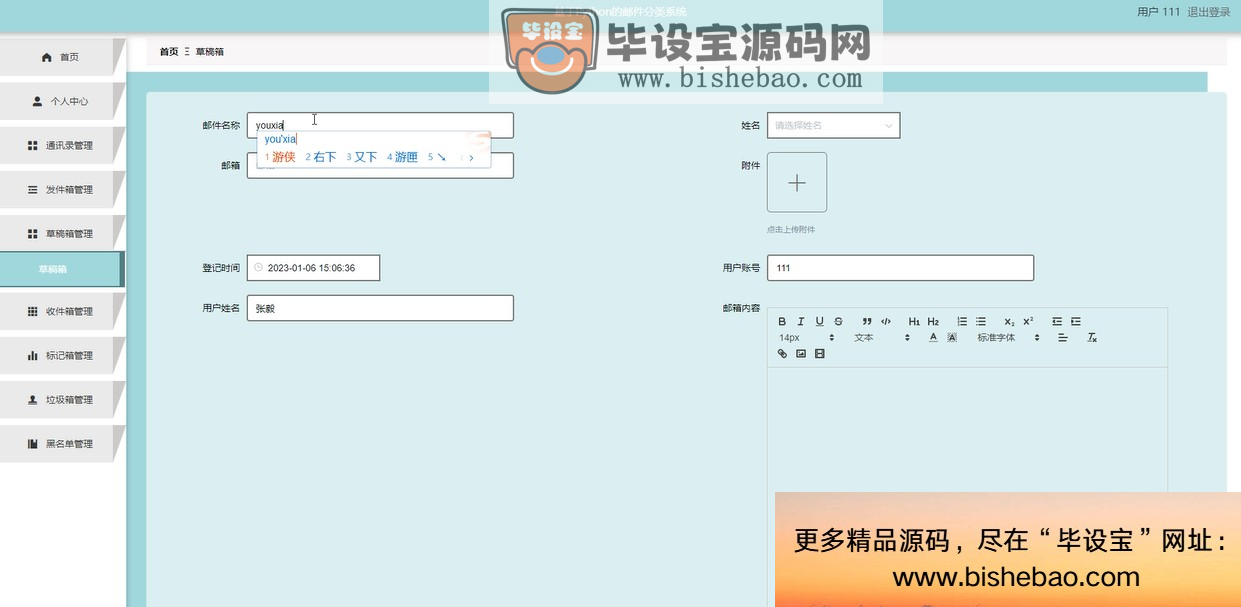The width and height of the screenshot is (1241, 607).
Task: Open the 登记时间 date-time picker
Action: tap(313, 268)
